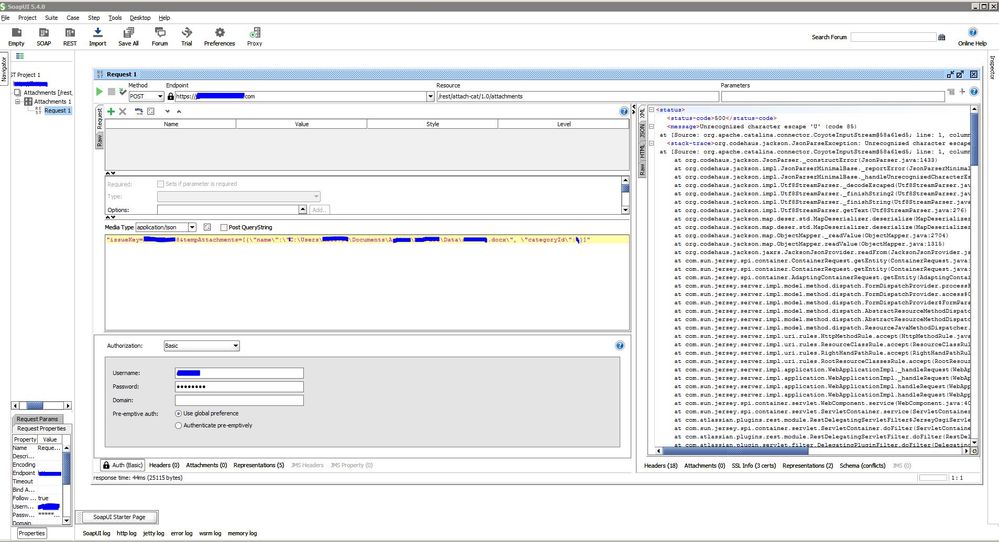
Task: Open the SSL Info (3 certs) tab
Action: coord(754,466)
